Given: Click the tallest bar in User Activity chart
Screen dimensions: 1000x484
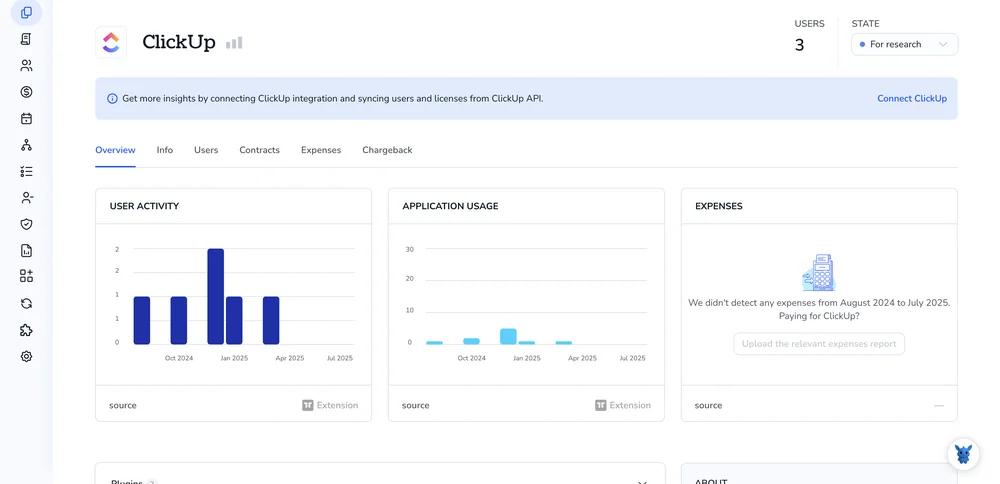Looking at the screenshot, I should 216,297.
